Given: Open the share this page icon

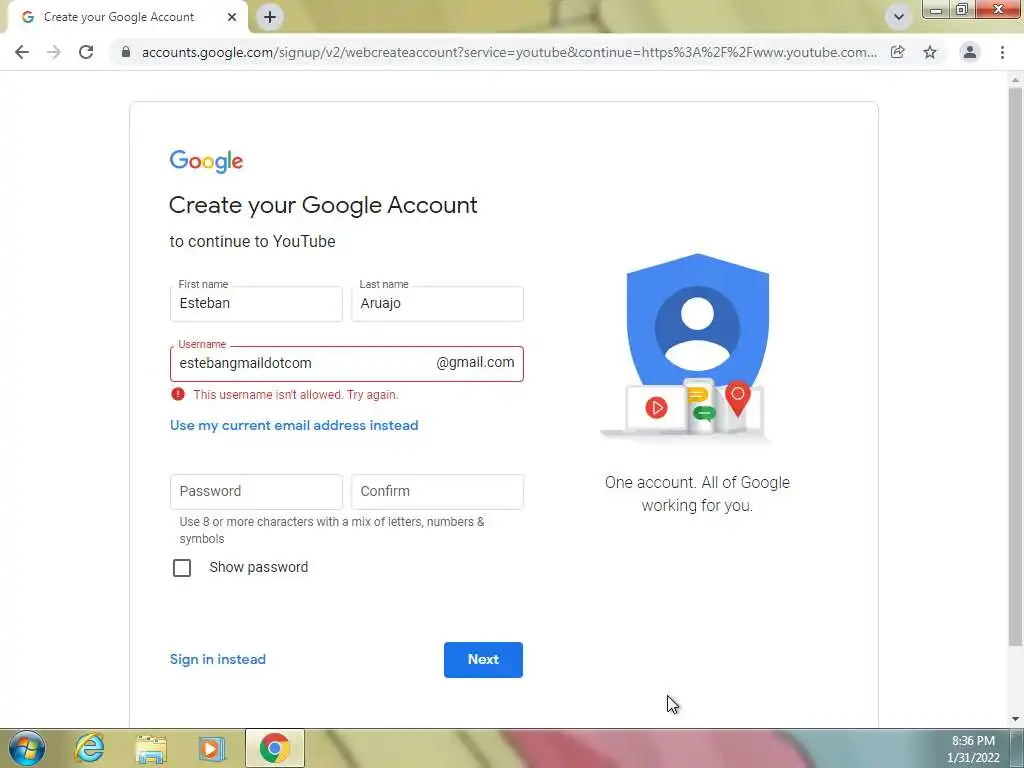Looking at the screenshot, I should [x=898, y=52].
